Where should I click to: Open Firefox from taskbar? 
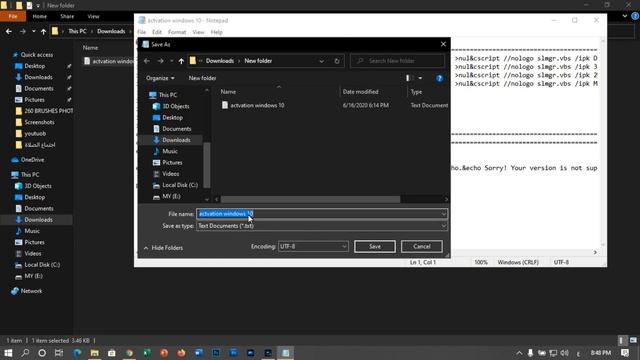coord(181,353)
